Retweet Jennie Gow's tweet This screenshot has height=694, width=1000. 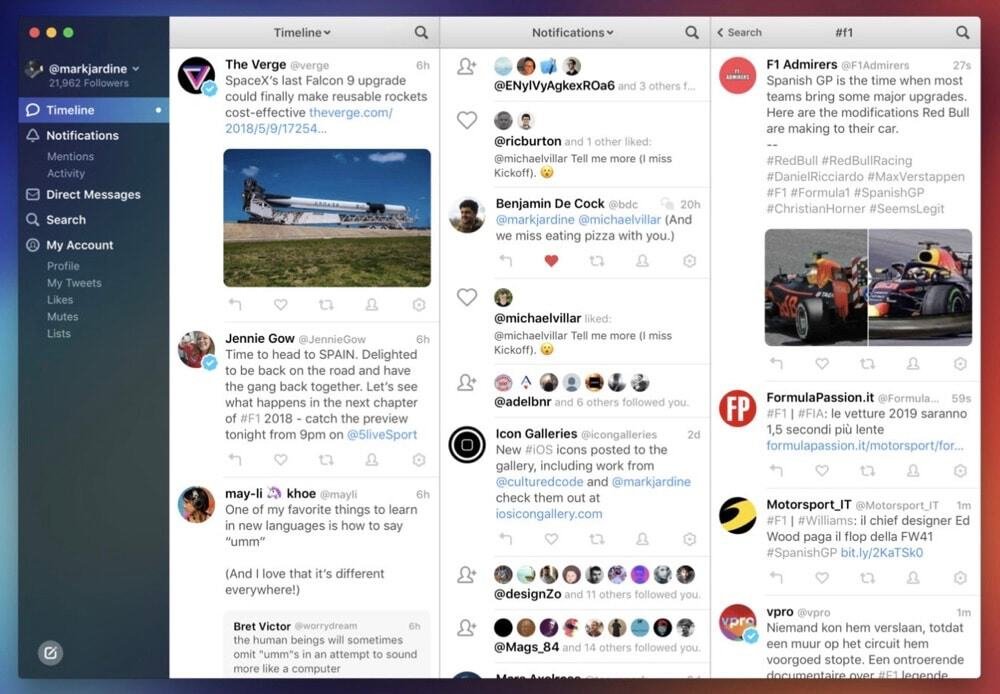tap(327, 459)
